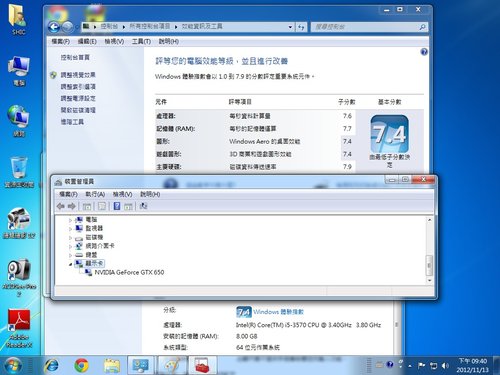
Task: Open 說明(H) menu in Device Manager
Action: (x=150, y=194)
